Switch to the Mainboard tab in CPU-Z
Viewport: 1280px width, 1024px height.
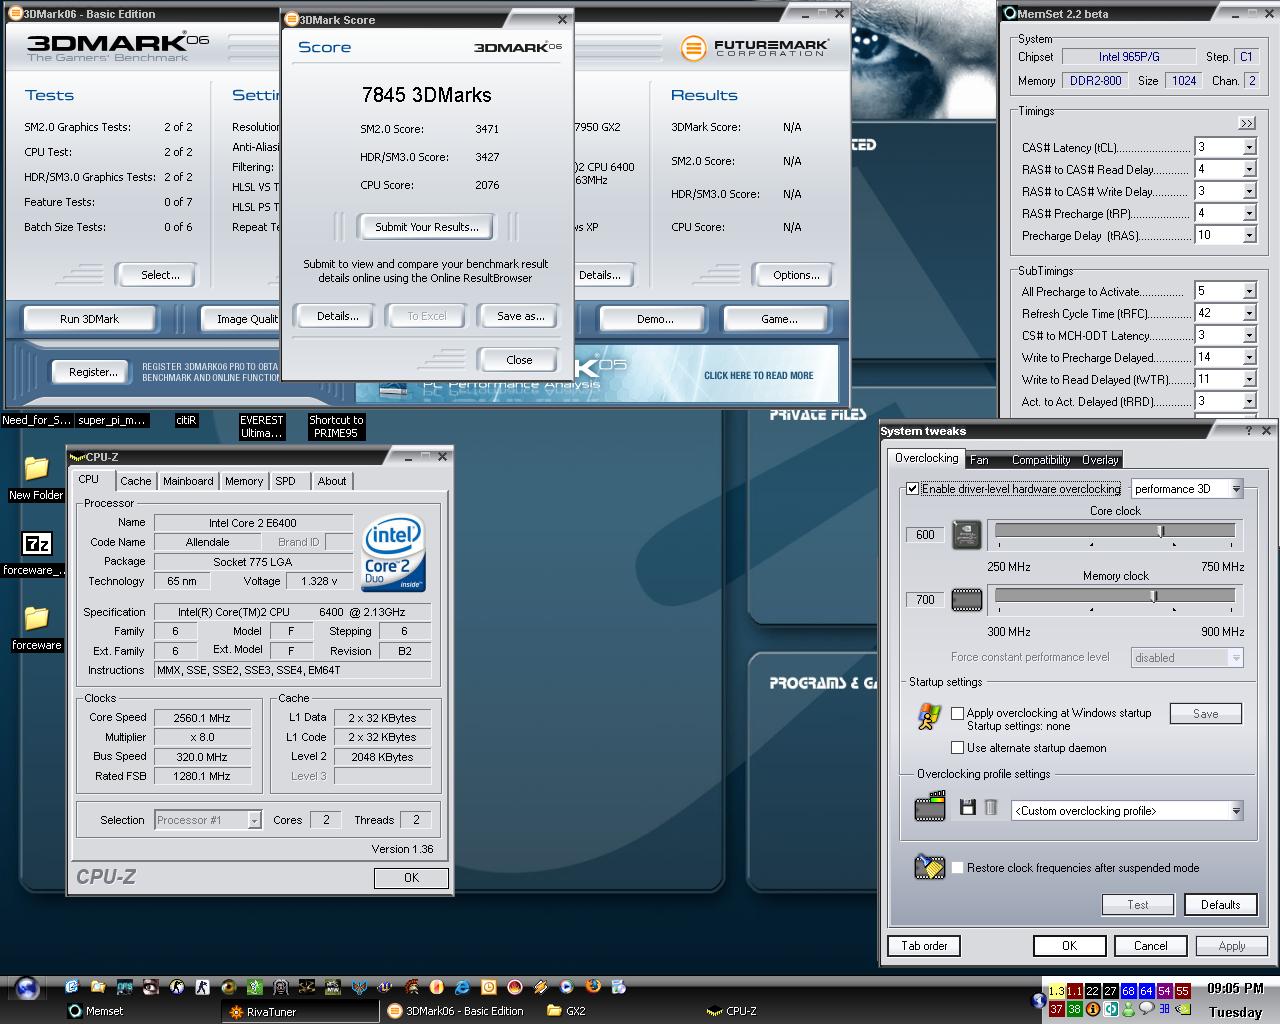point(188,481)
